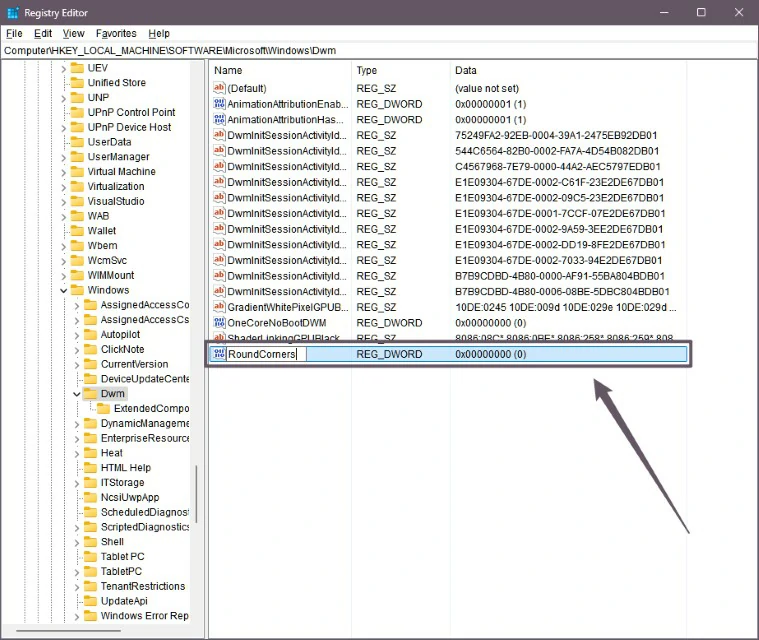This screenshot has height=640, width=759.
Task: Maximize the Registry Editor window
Action: click(x=701, y=13)
